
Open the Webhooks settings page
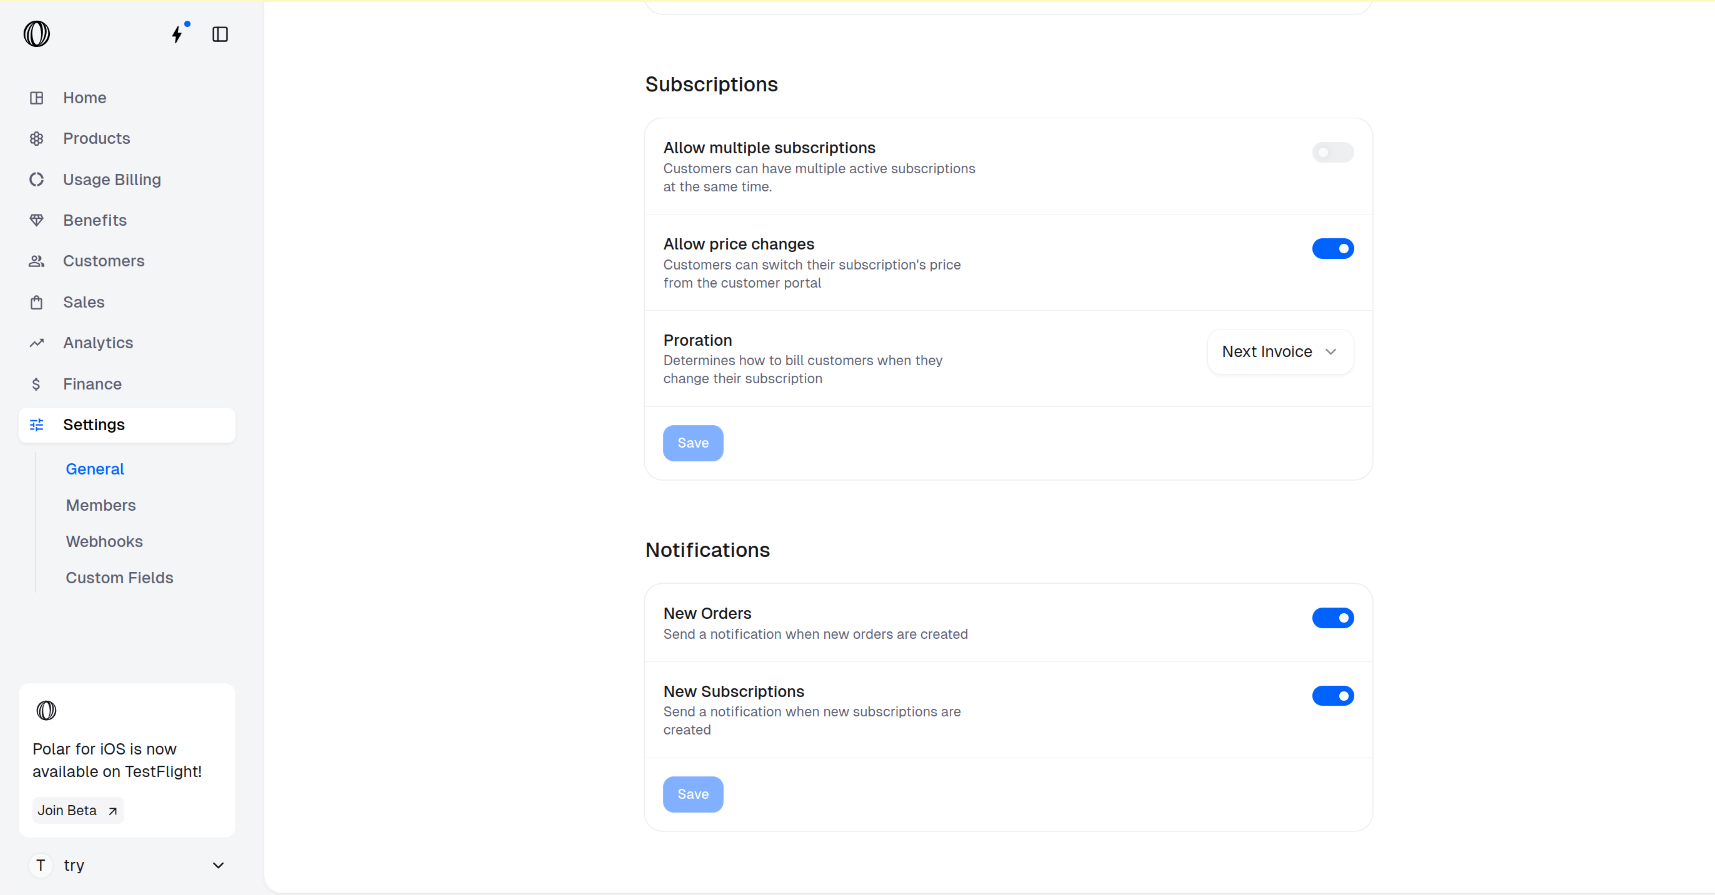(x=104, y=542)
